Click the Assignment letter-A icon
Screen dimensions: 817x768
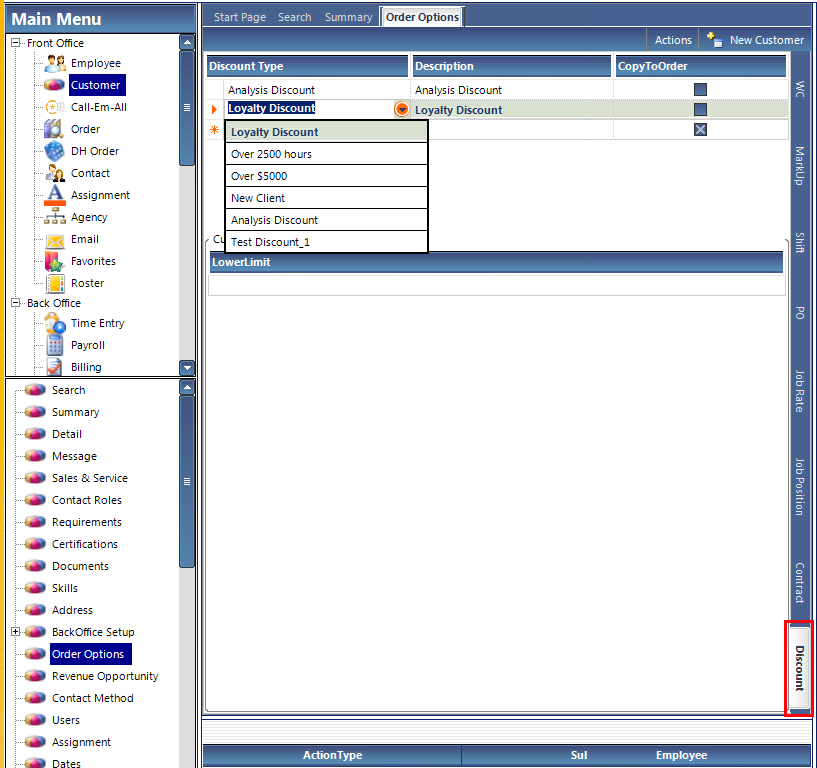pyautogui.click(x=55, y=195)
